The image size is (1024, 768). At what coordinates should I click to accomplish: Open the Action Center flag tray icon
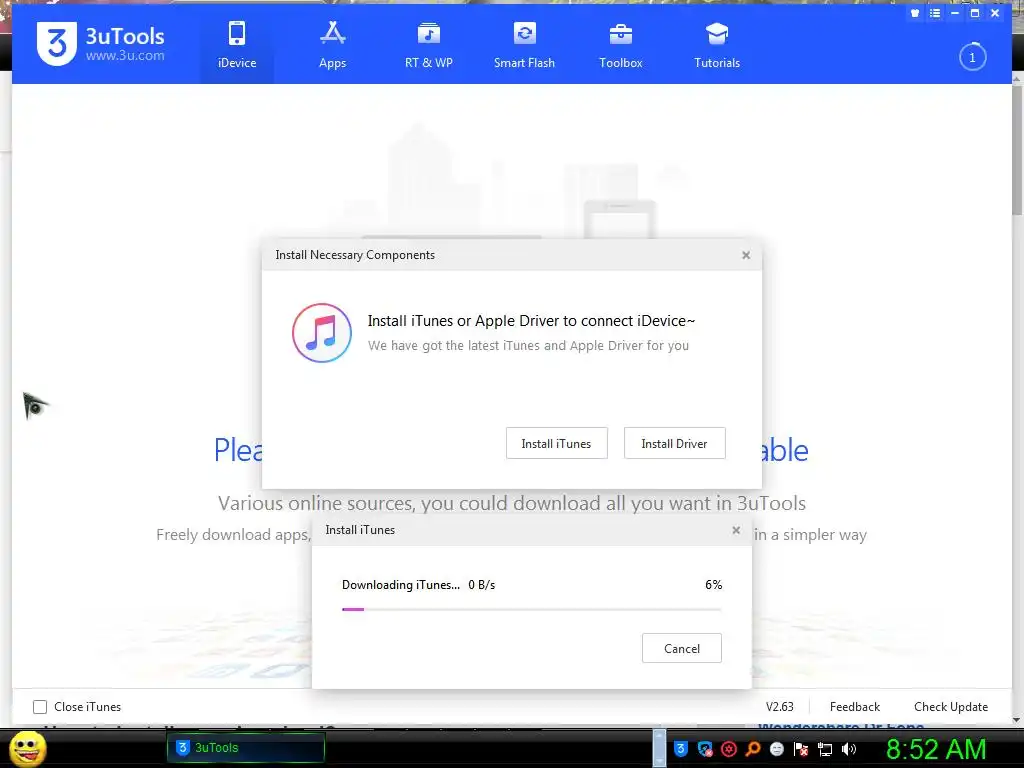[x=801, y=748]
